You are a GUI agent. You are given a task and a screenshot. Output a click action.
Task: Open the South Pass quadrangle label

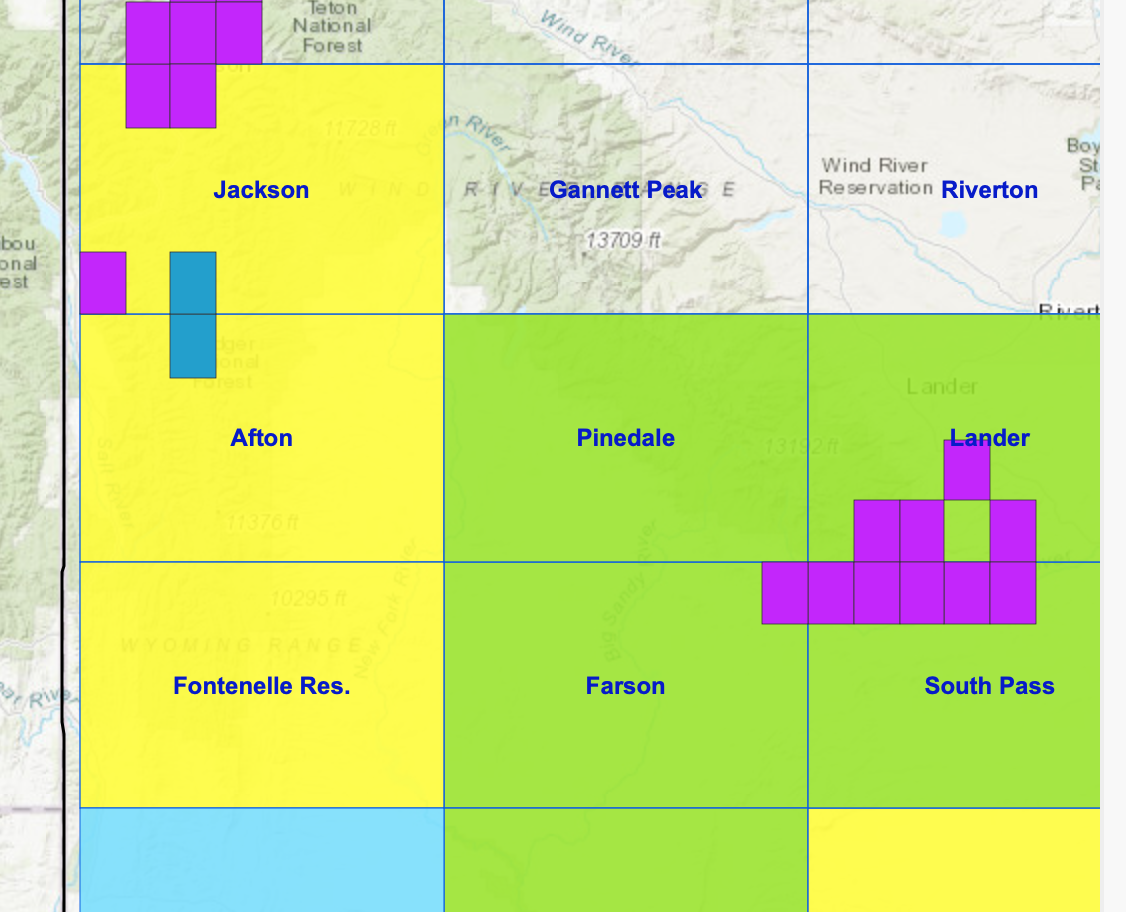pos(989,686)
